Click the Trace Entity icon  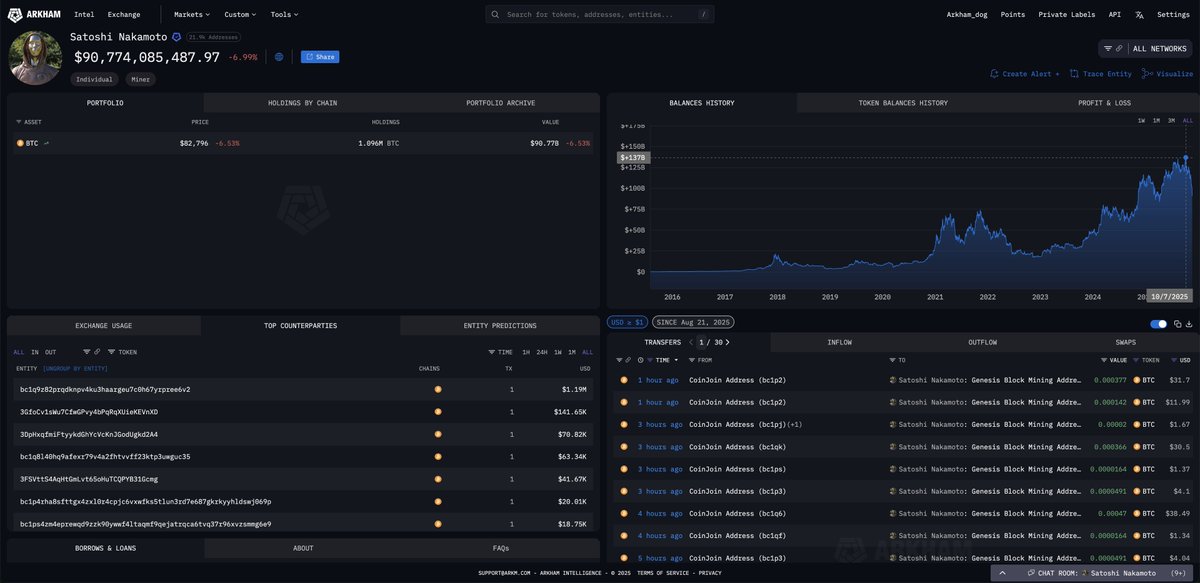[1074, 74]
